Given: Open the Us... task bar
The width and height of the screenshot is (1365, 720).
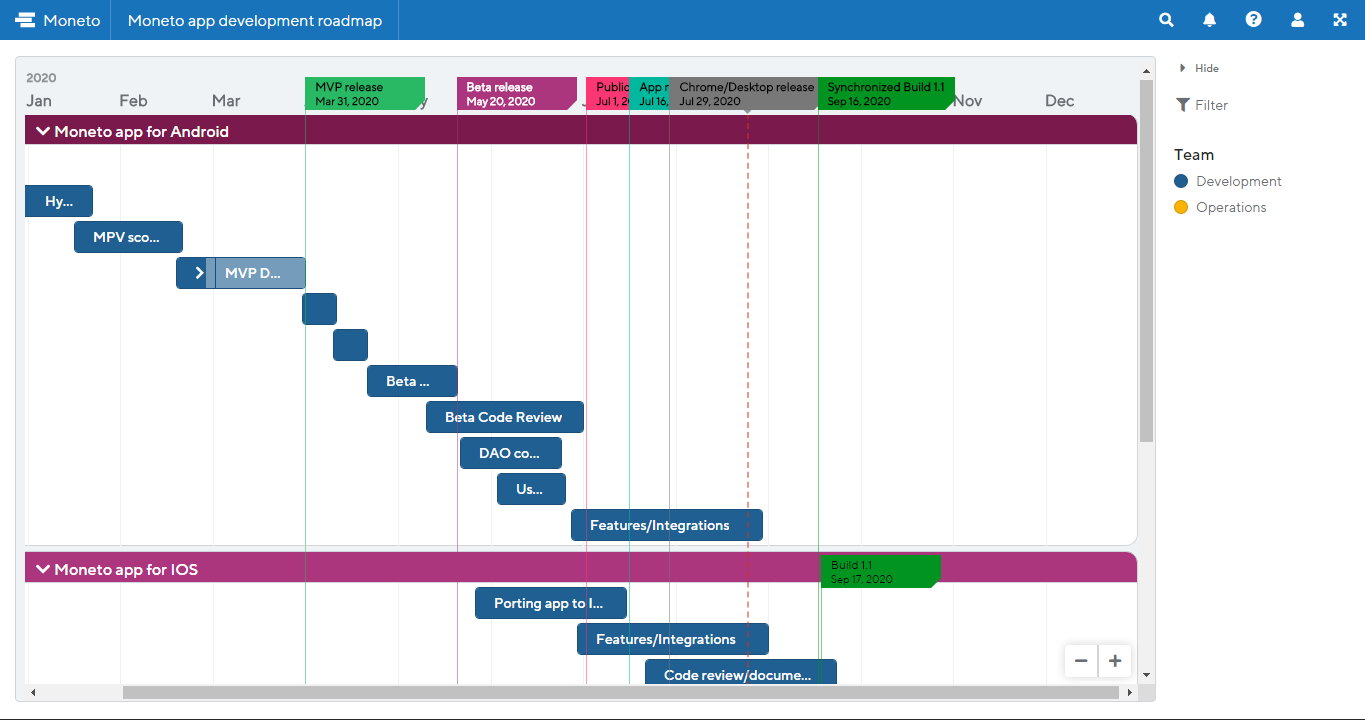Looking at the screenshot, I should [x=531, y=489].
